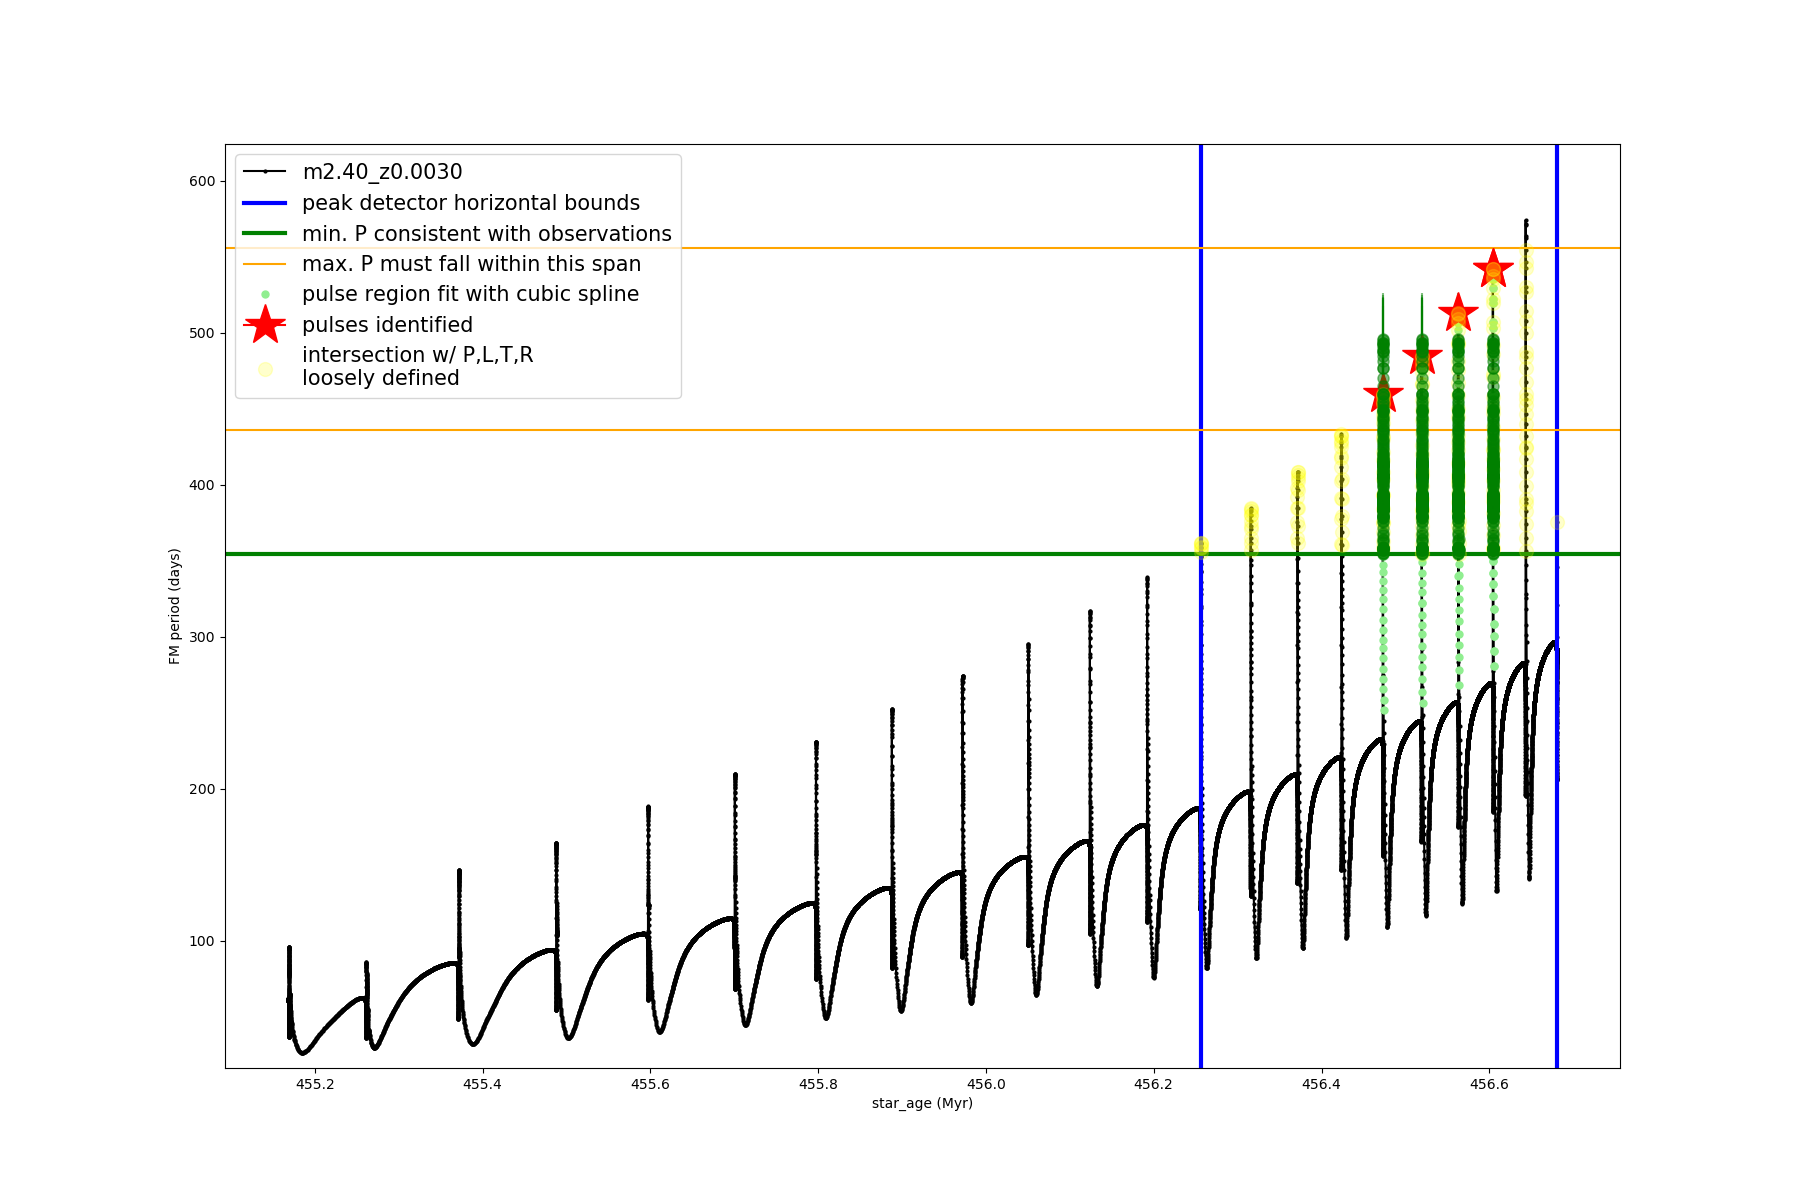
Task: Click the 'star_age (Myr)' x-axis label
Action: point(921,1103)
